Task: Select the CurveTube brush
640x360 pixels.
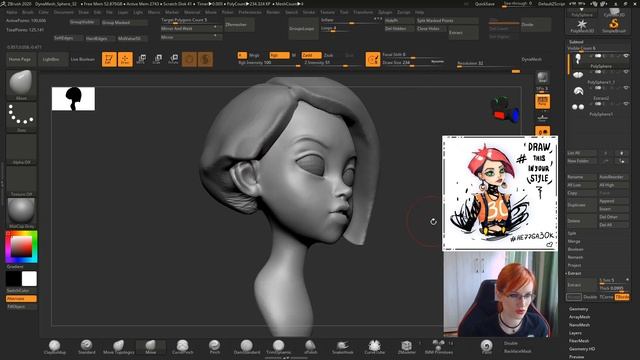Action: [374, 347]
